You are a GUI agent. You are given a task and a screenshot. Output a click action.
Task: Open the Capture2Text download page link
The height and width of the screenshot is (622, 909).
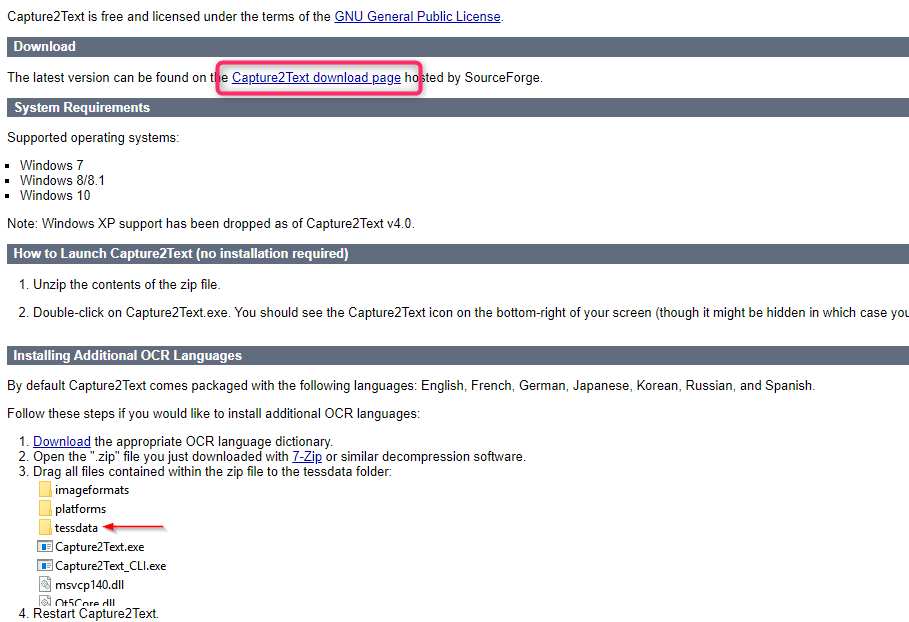[x=316, y=77]
